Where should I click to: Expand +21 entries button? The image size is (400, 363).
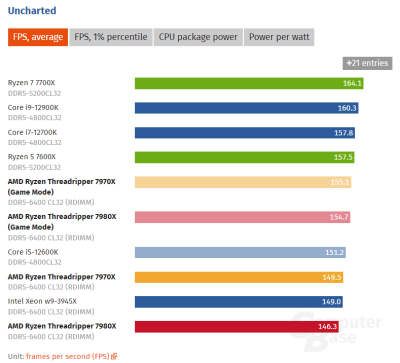coord(367,63)
